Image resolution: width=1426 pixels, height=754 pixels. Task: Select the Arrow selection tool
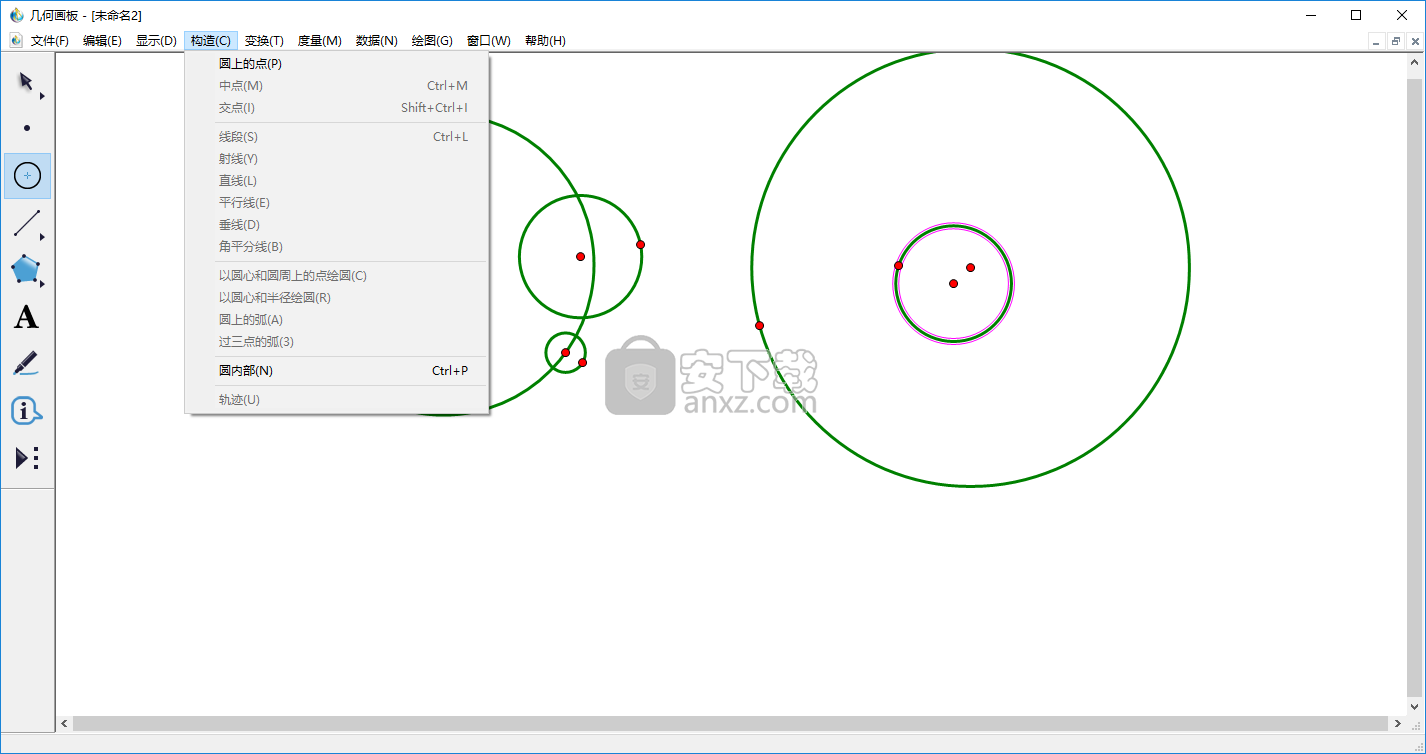click(26, 81)
